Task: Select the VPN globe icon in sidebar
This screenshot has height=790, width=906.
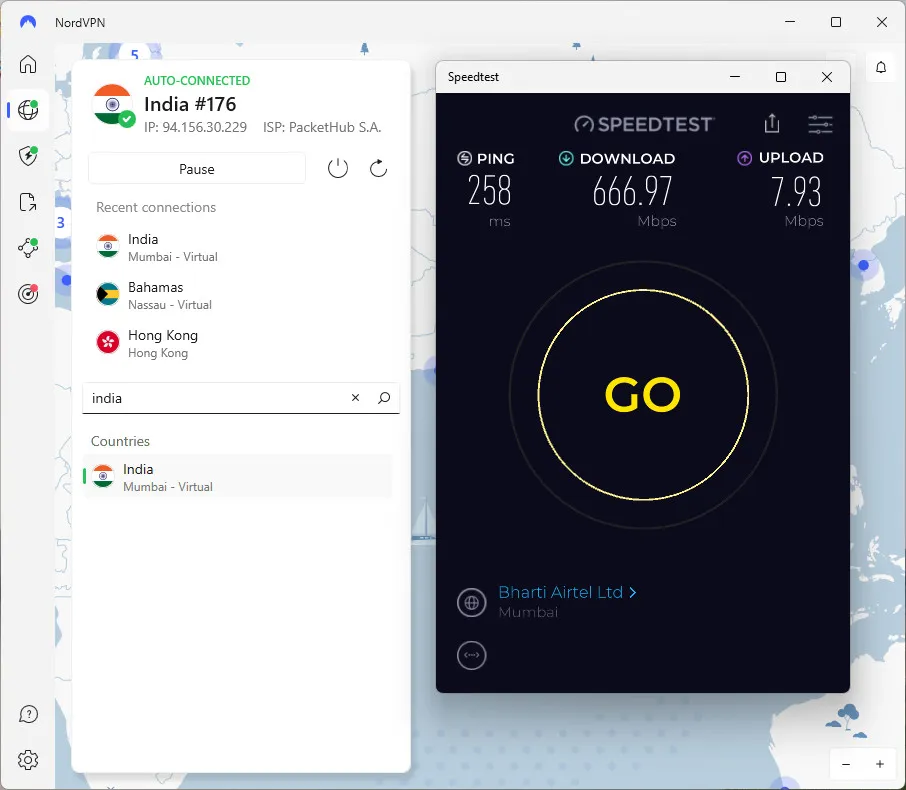Action: coord(28,110)
